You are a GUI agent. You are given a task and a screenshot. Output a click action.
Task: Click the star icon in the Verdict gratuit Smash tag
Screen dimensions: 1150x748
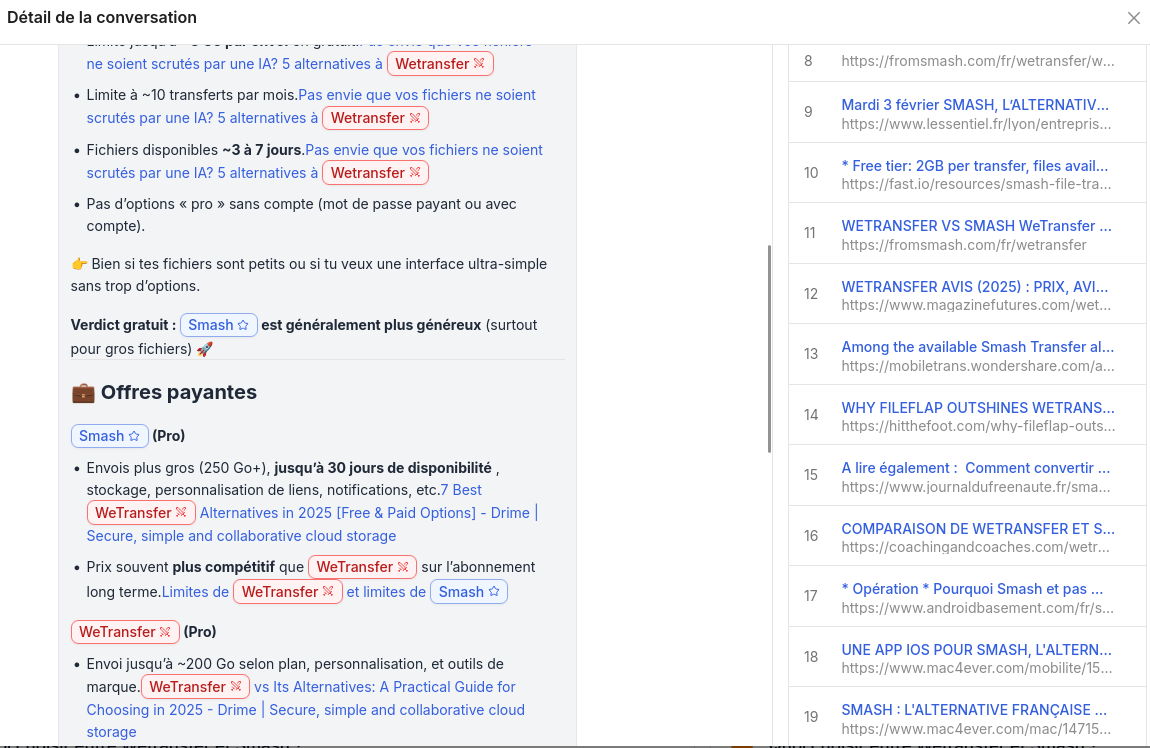click(x=243, y=325)
